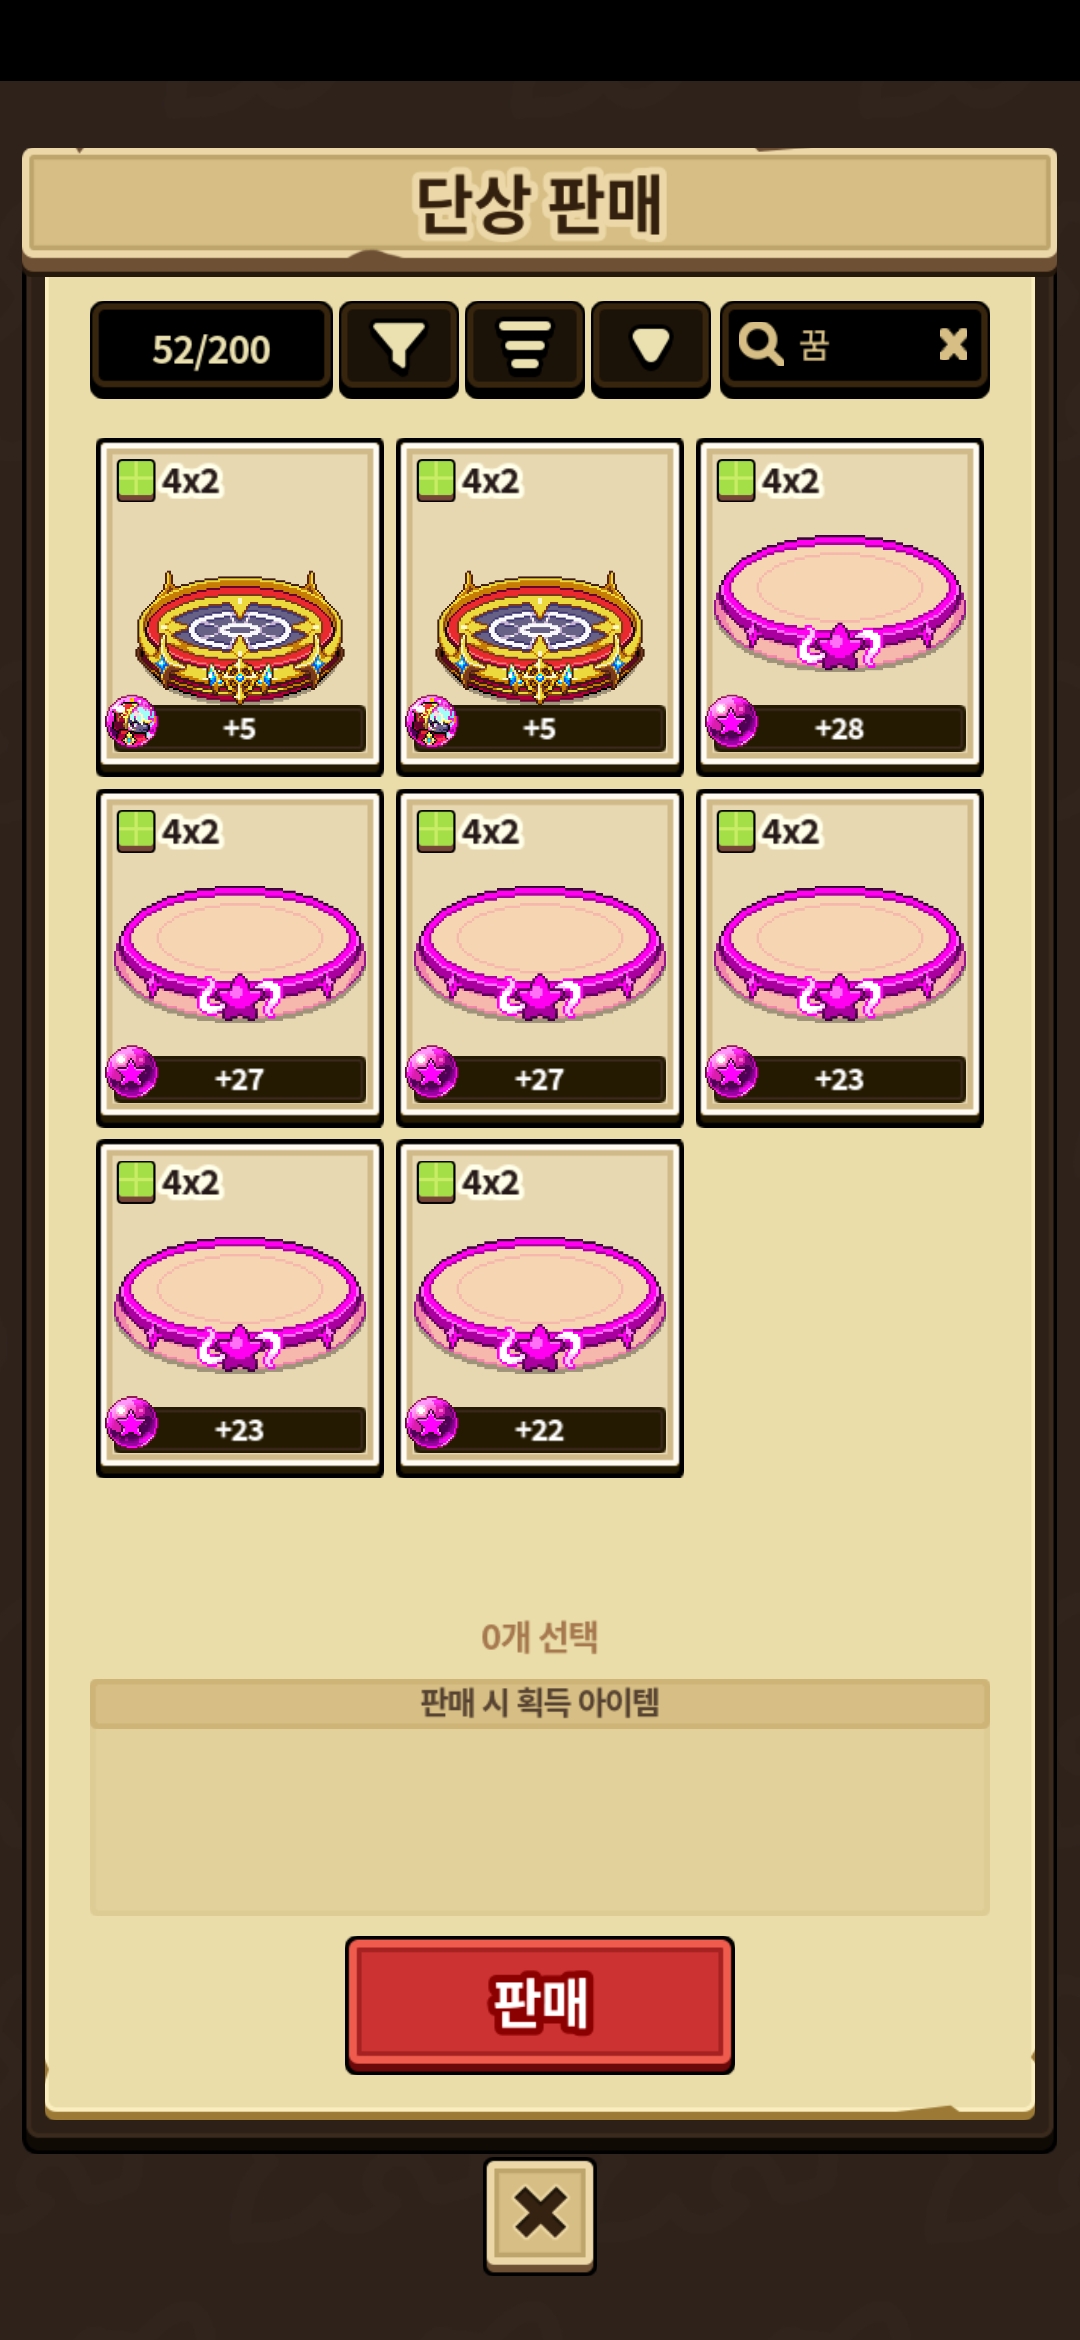The width and height of the screenshot is (1080, 2340).
Task: Click the green grid icon on +22 card
Action: (x=436, y=1181)
